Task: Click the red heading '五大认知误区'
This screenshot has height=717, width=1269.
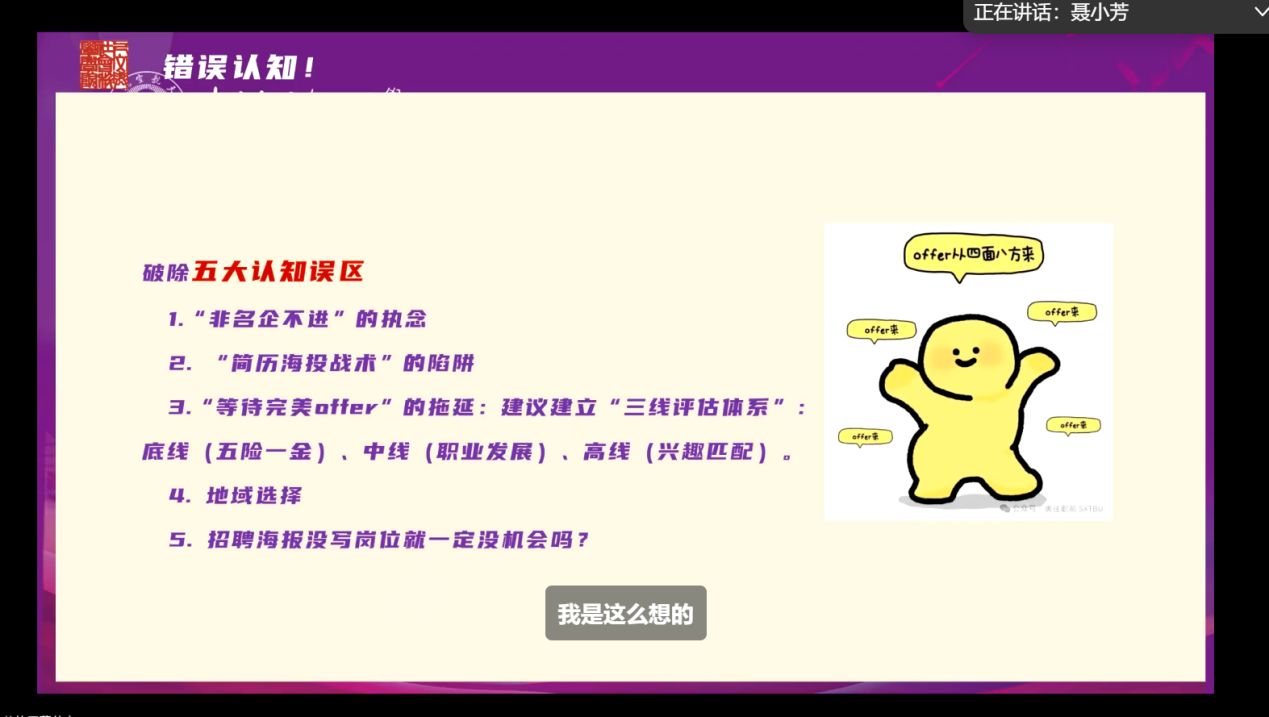Action: 278,271
